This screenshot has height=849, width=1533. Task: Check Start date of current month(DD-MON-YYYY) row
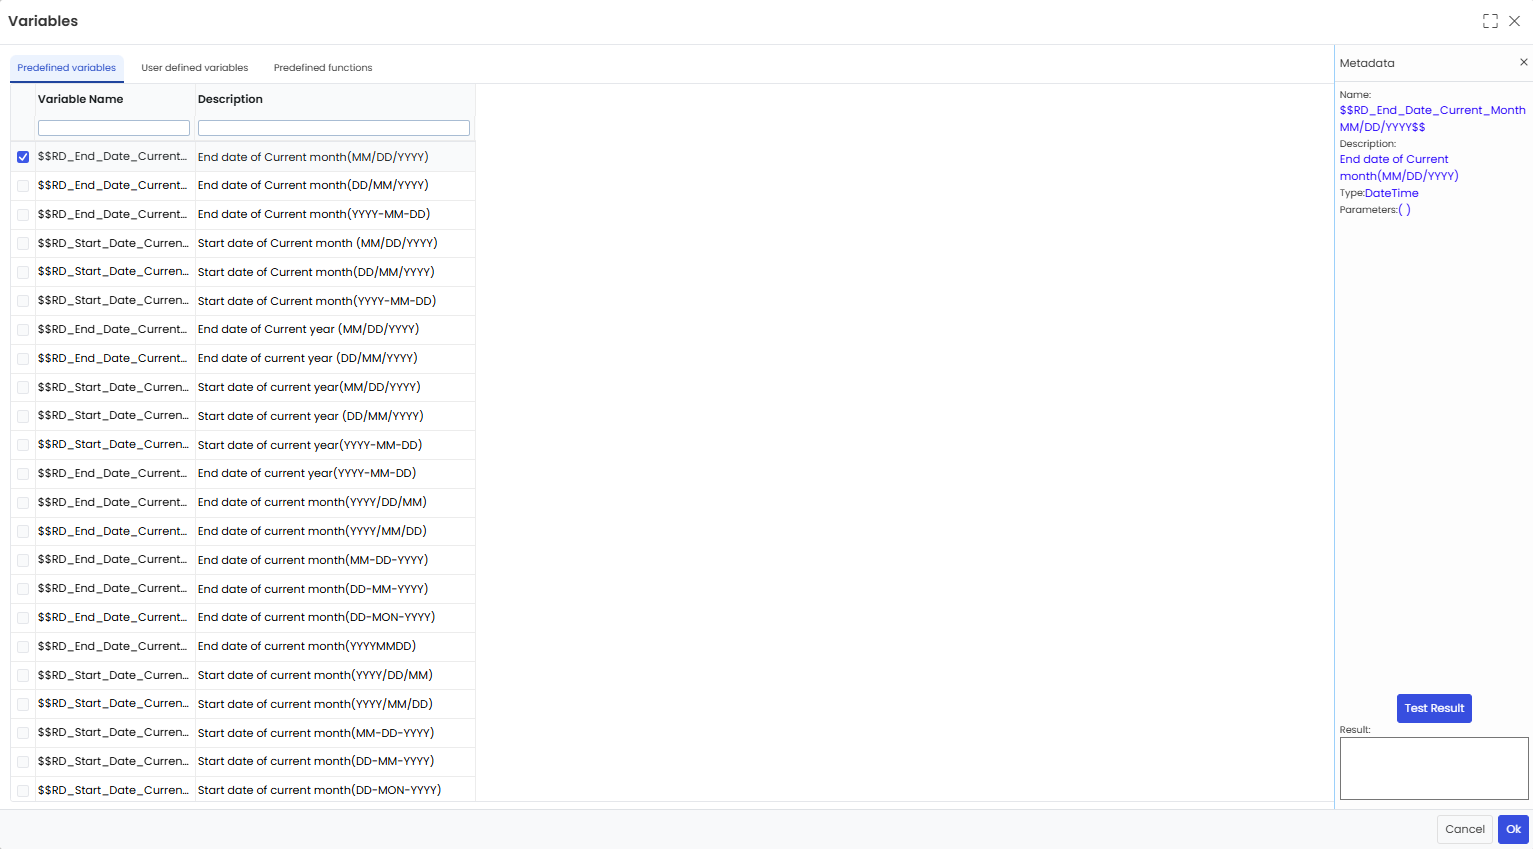tap(23, 791)
